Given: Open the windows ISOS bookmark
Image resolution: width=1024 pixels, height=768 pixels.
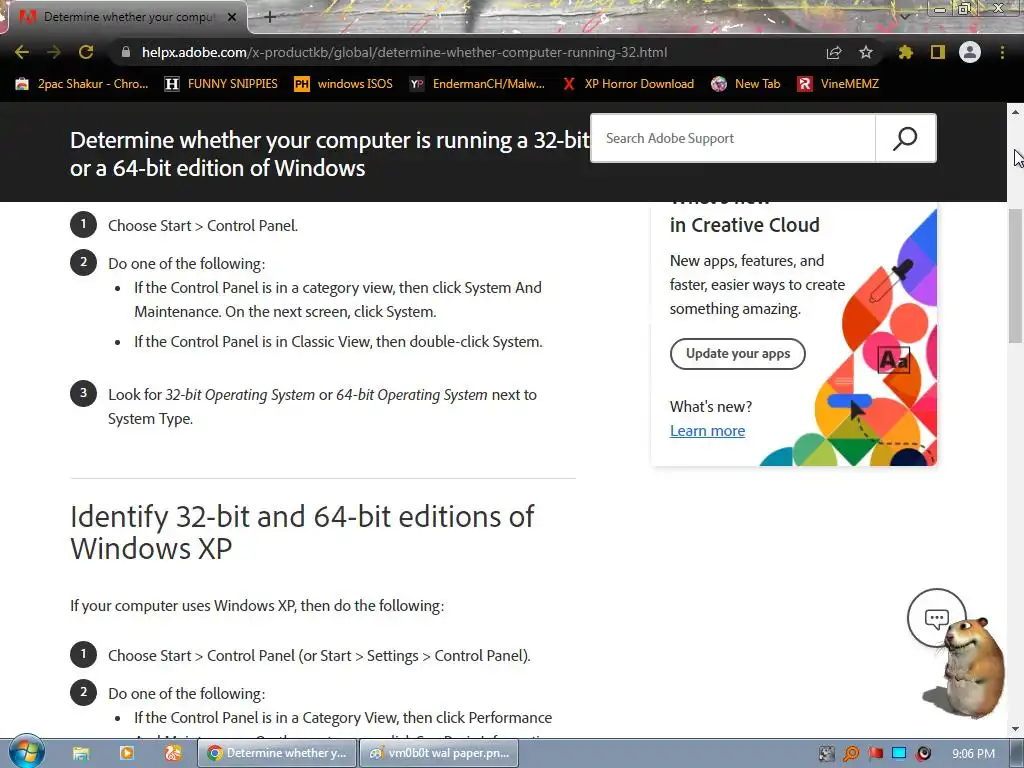Looking at the screenshot, I should [x=343, y=84].
